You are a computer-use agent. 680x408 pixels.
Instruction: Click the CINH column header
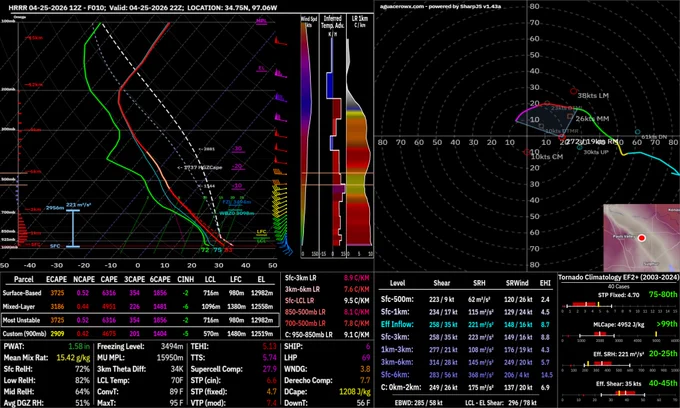[186, 280]
